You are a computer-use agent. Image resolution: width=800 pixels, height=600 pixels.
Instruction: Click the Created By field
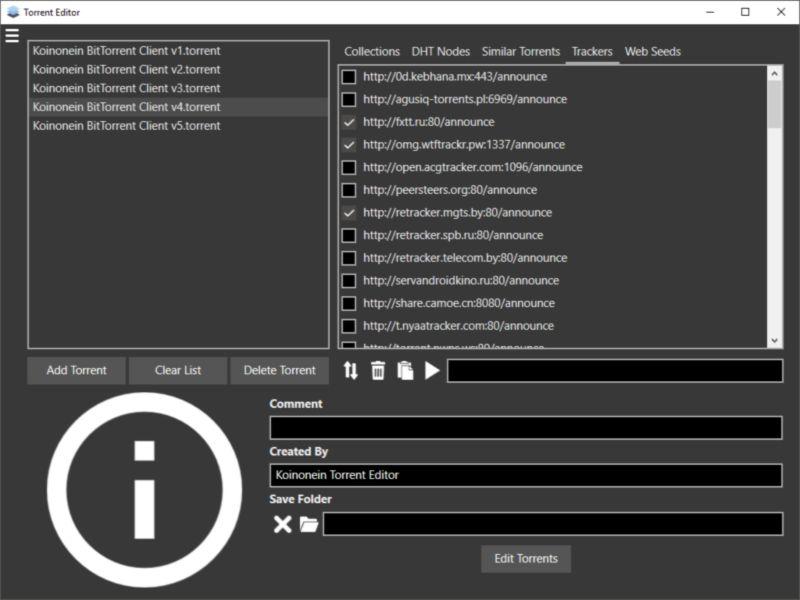(526, 475)
